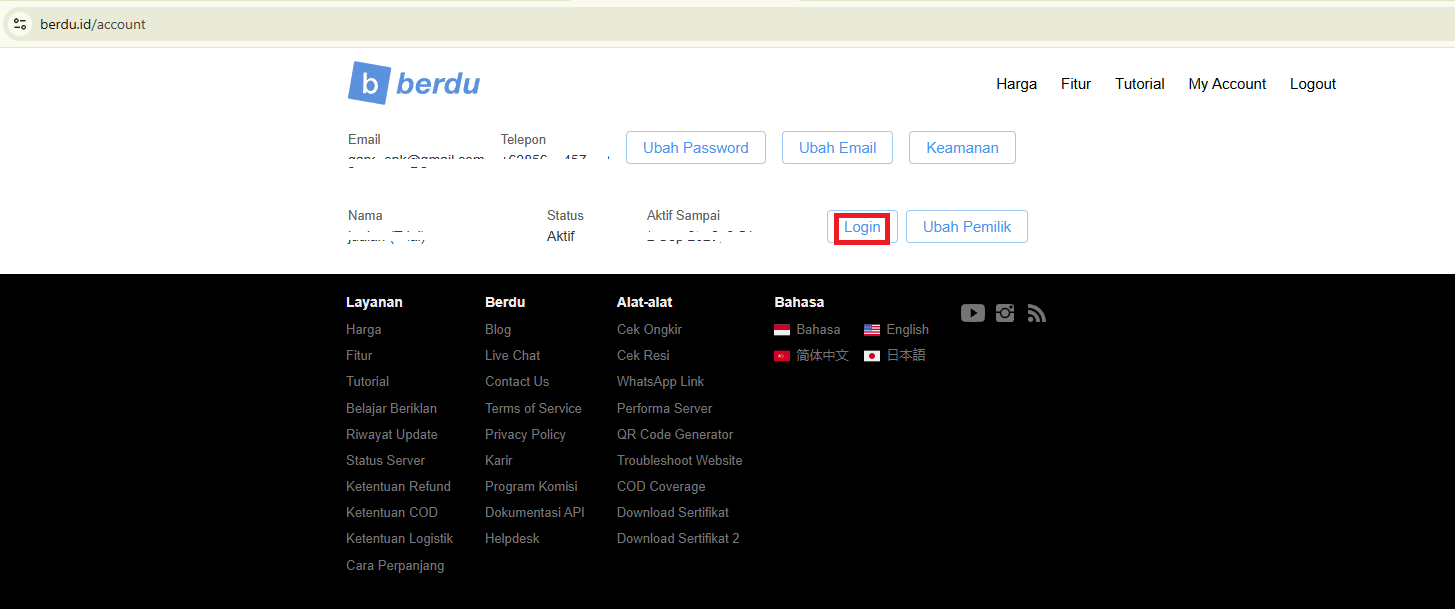Viewport: 1455px width, 609px height.
Task: Open footer Tutorial link under Layanan
Action: [x=367, y=381]
